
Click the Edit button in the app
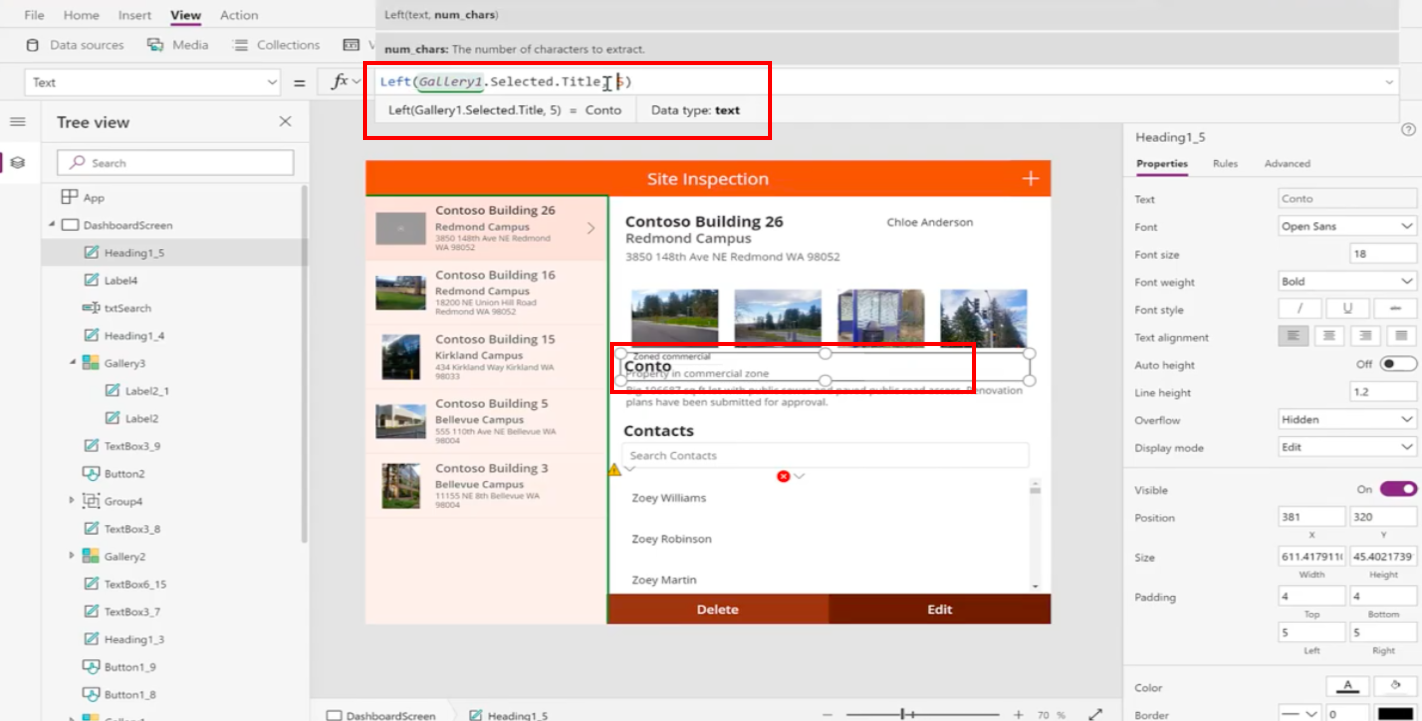[x=940, y=609]
